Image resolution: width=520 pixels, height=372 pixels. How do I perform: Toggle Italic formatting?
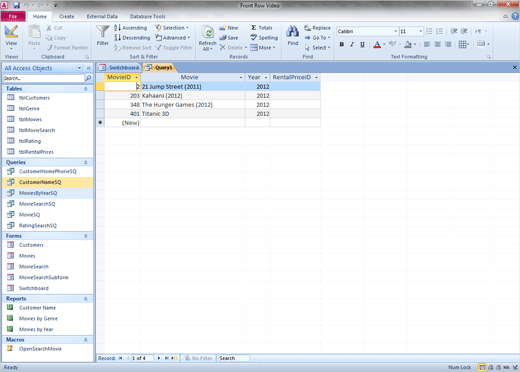click(352, 44)
